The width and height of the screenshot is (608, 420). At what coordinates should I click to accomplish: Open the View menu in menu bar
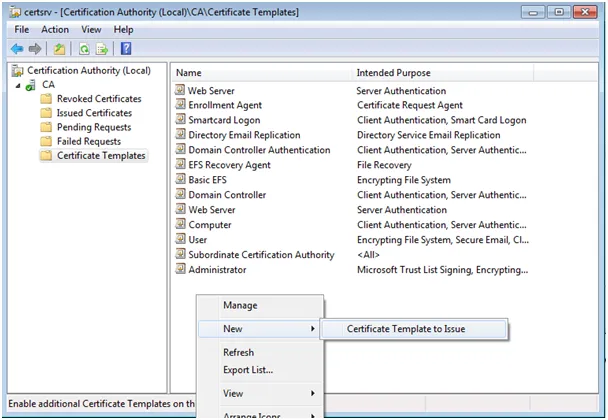tap(91, 30)
